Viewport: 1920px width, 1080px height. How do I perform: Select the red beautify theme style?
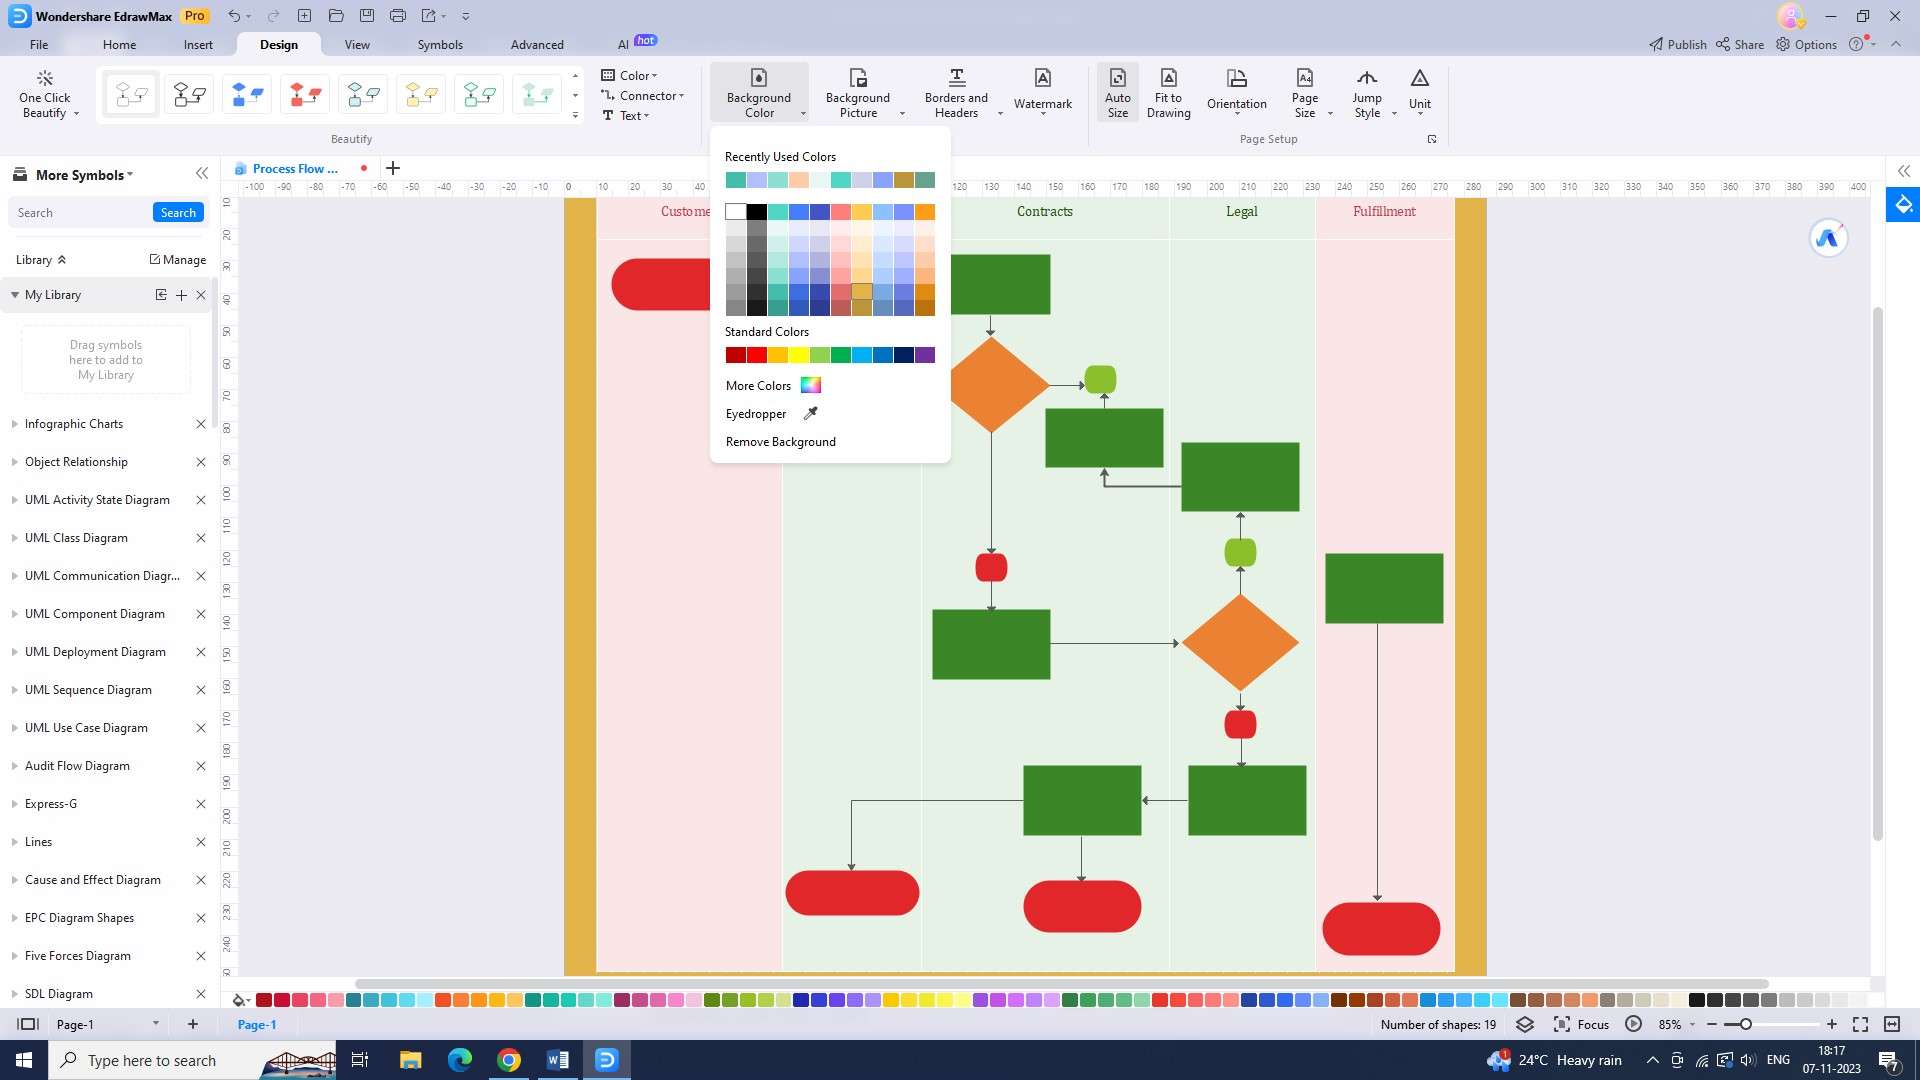305,95
